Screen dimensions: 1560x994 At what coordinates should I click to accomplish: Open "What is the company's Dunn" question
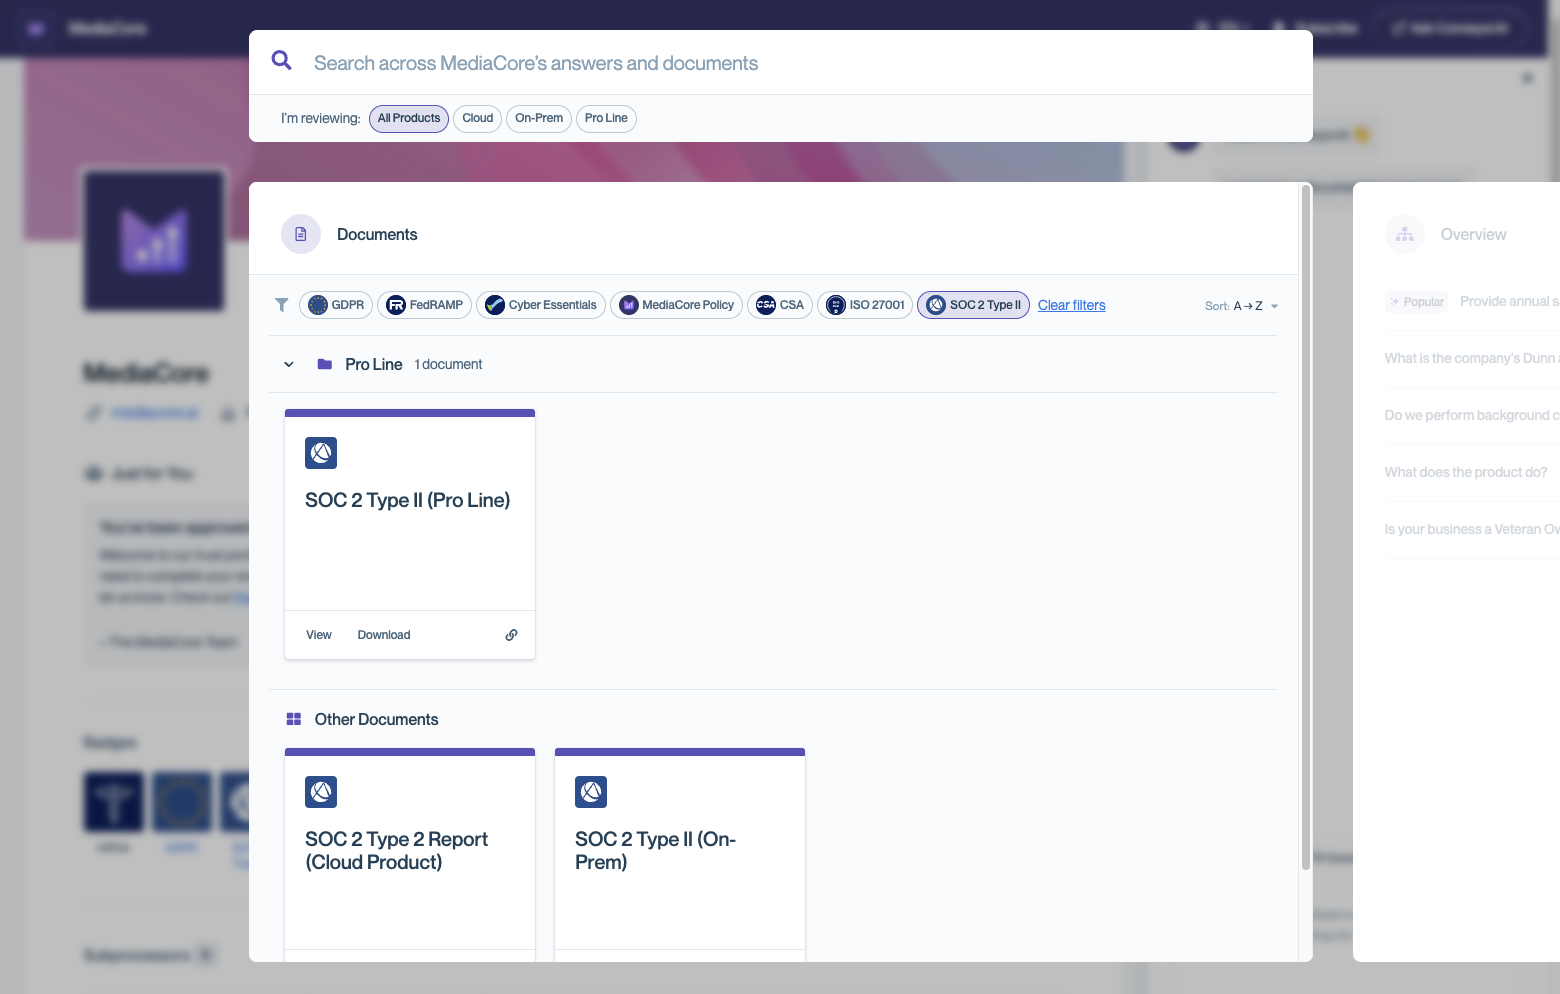pos(1472,358)
